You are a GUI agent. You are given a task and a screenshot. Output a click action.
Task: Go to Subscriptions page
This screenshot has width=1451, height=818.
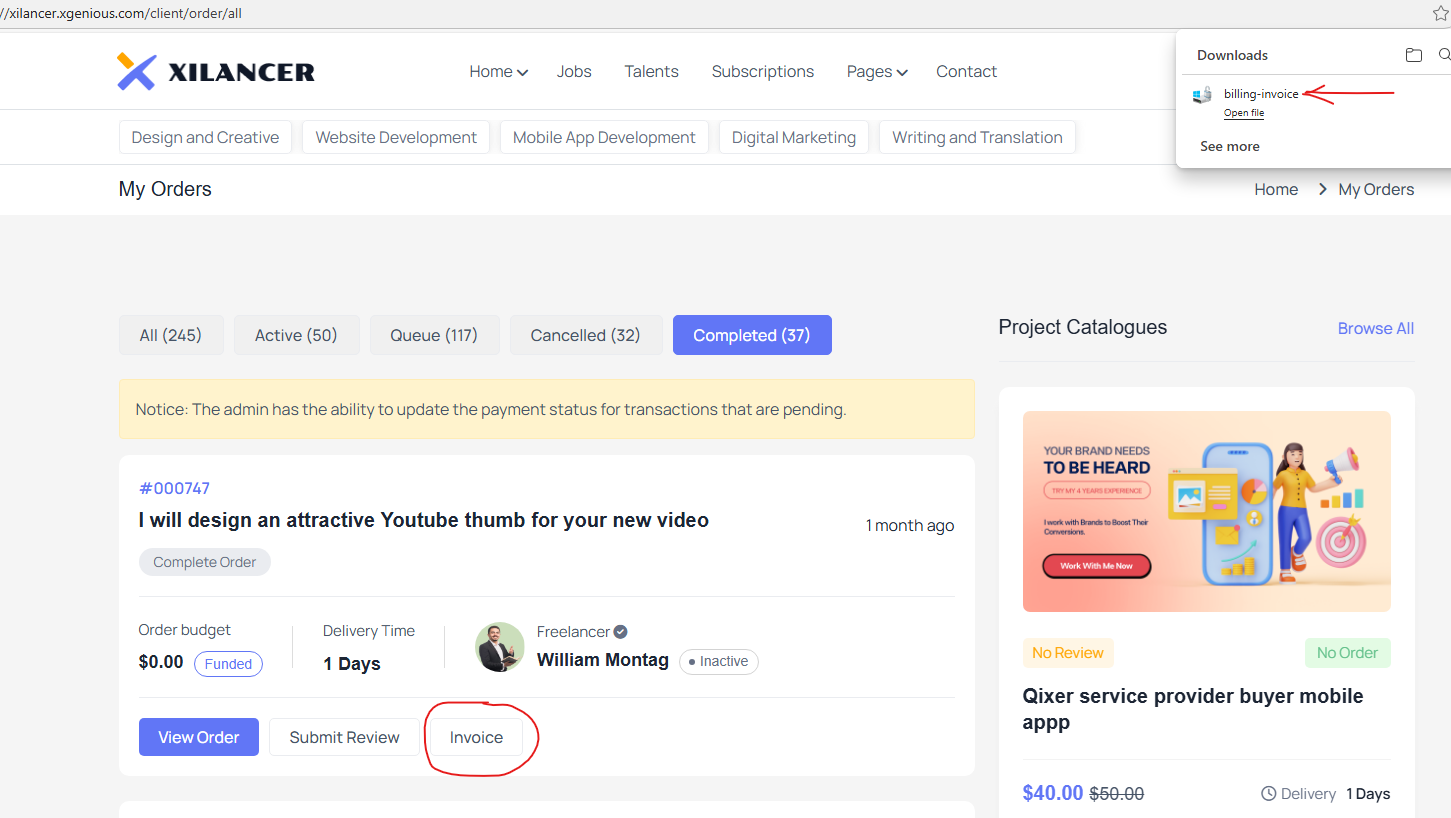pyautogui.click(x=763, y=72)
